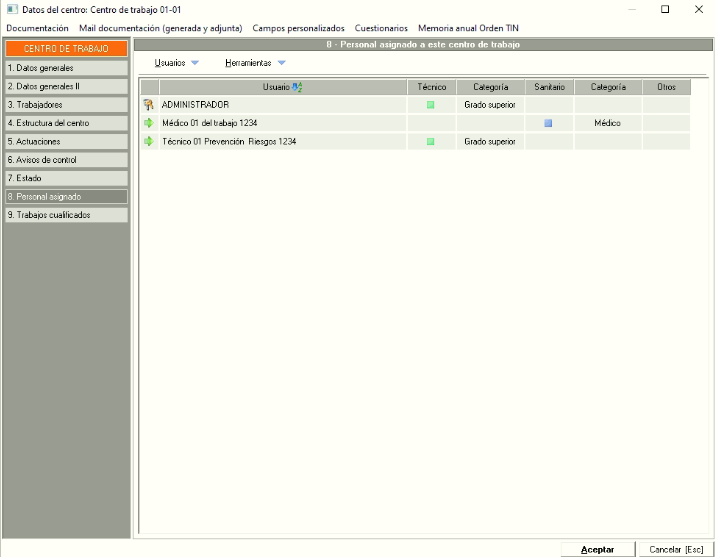Select 9. Trabajos cualificados in sidebar
The height and width of the screenshot is (557, 715).
point(66,215)
